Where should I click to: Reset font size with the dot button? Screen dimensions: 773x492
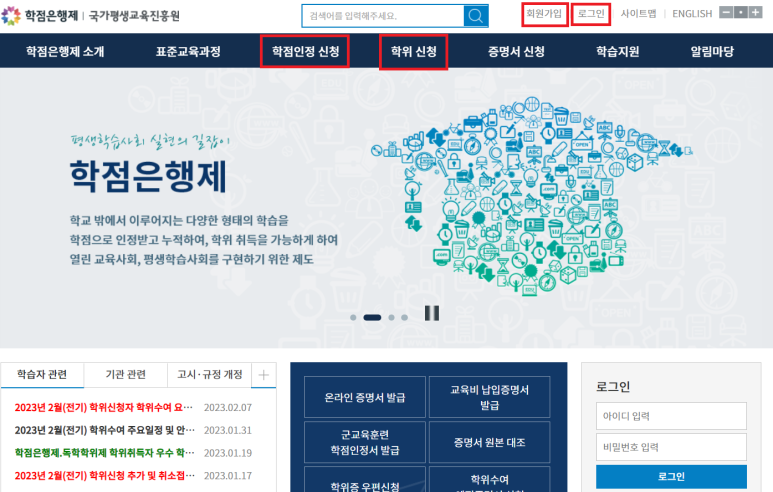(x=740, y=12)
